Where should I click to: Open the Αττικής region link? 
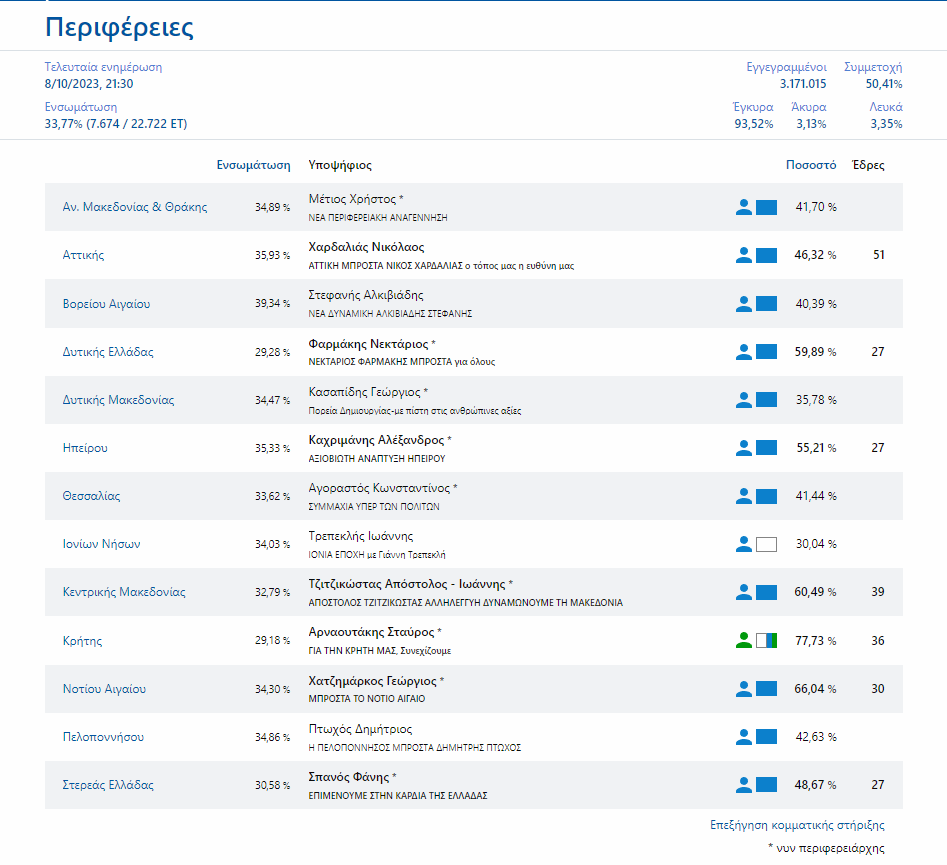(83, 255)
